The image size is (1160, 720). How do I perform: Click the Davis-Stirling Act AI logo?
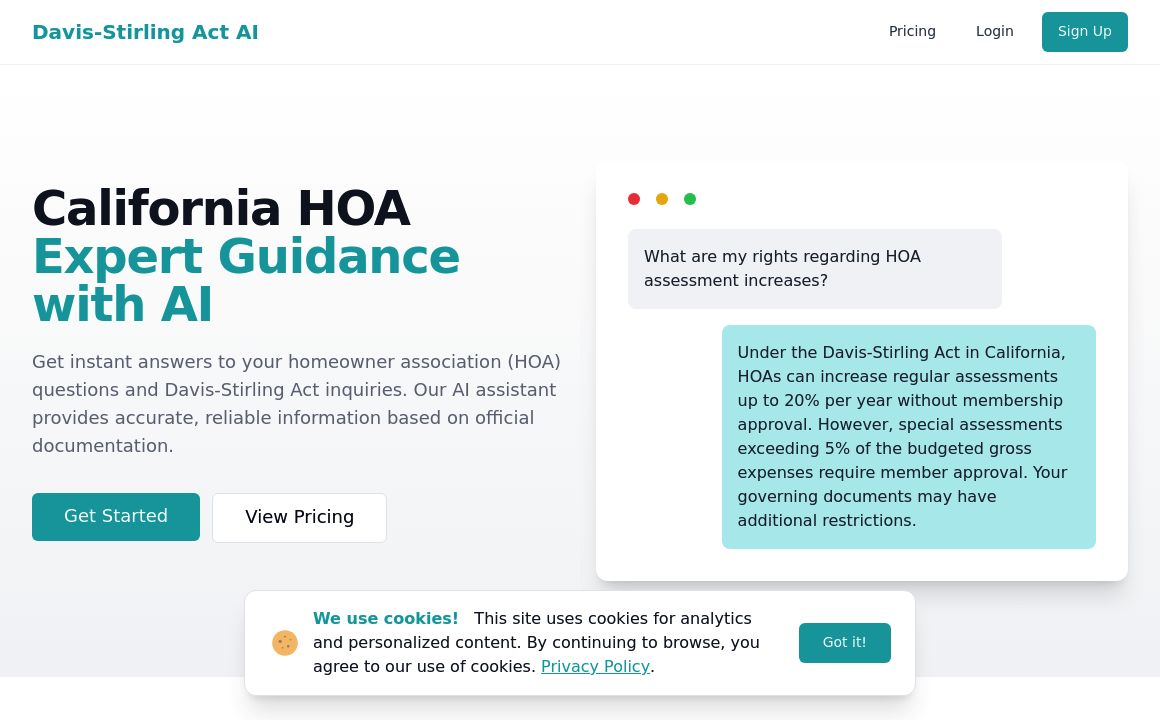(145, 32)
